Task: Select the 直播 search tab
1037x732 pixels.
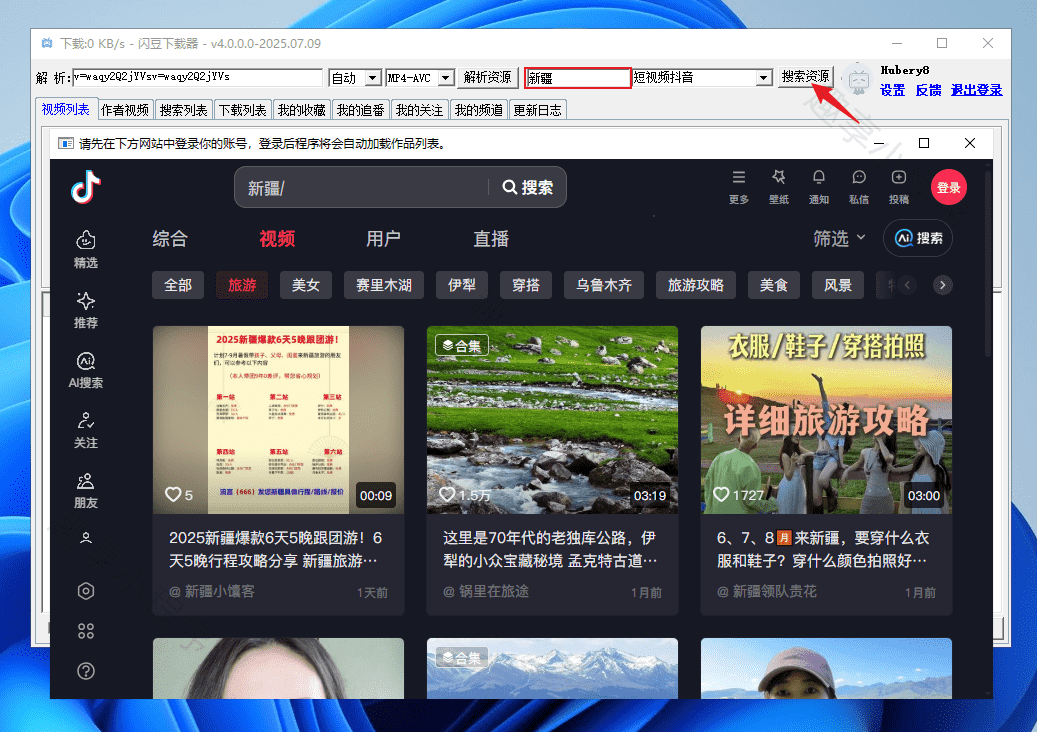Action: pyautogui.click(x=491, y=239)
